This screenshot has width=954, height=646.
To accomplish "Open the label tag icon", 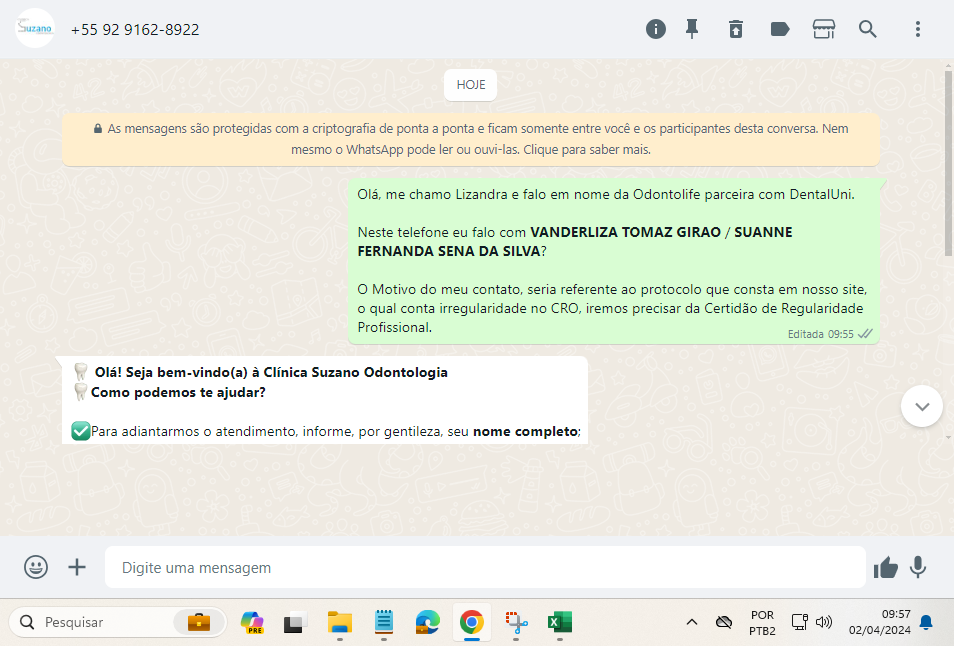I will pyautogui.click(x=779, y=29).
